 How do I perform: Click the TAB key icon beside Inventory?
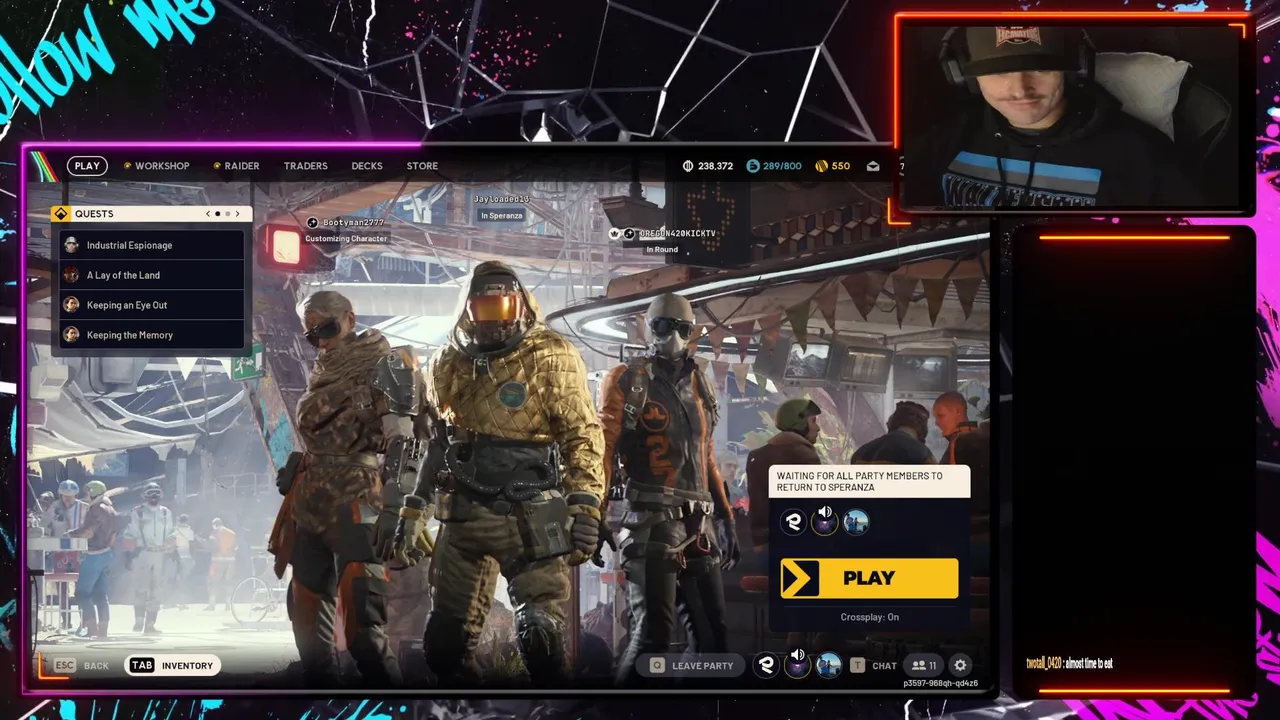[x=142, y=665]
